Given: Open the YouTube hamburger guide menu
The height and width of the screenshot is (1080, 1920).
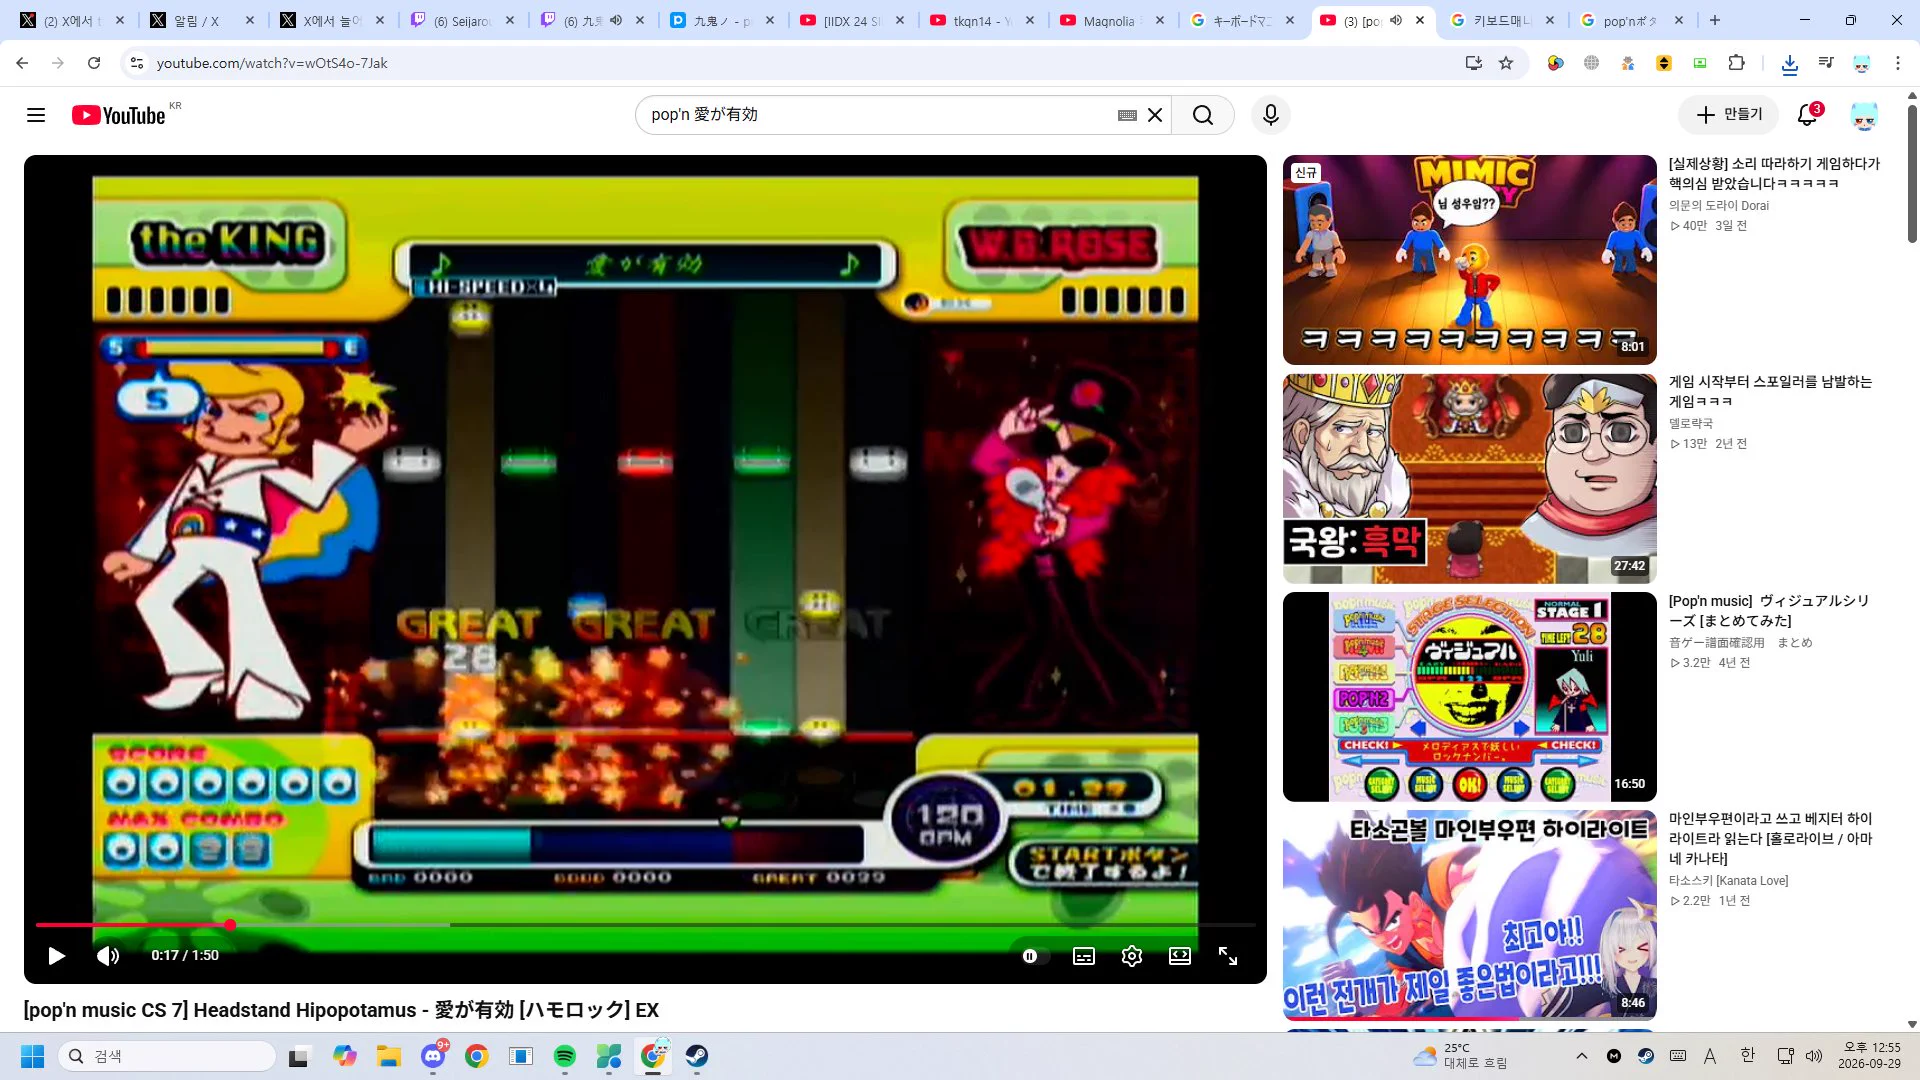Looking at the screenshot, I should click(x=36, y=115).
